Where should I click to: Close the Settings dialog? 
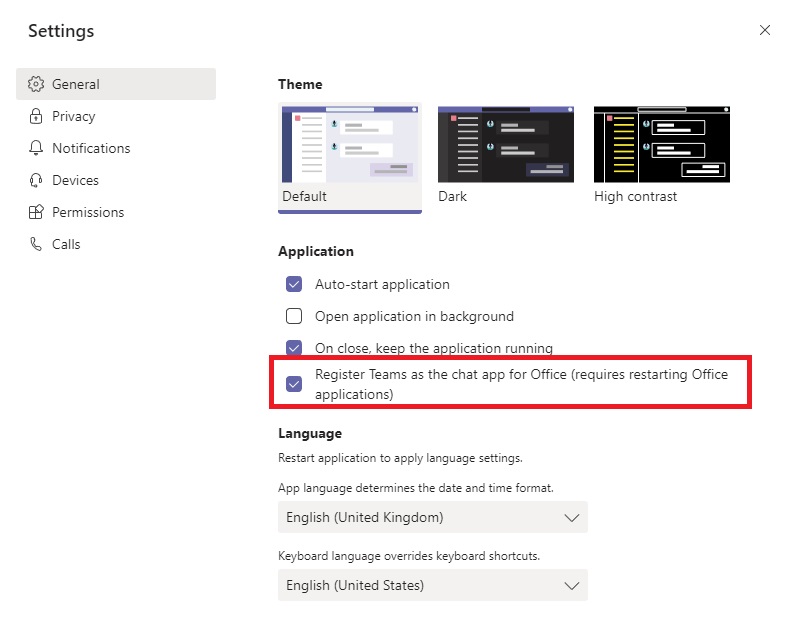coord(764,30)
